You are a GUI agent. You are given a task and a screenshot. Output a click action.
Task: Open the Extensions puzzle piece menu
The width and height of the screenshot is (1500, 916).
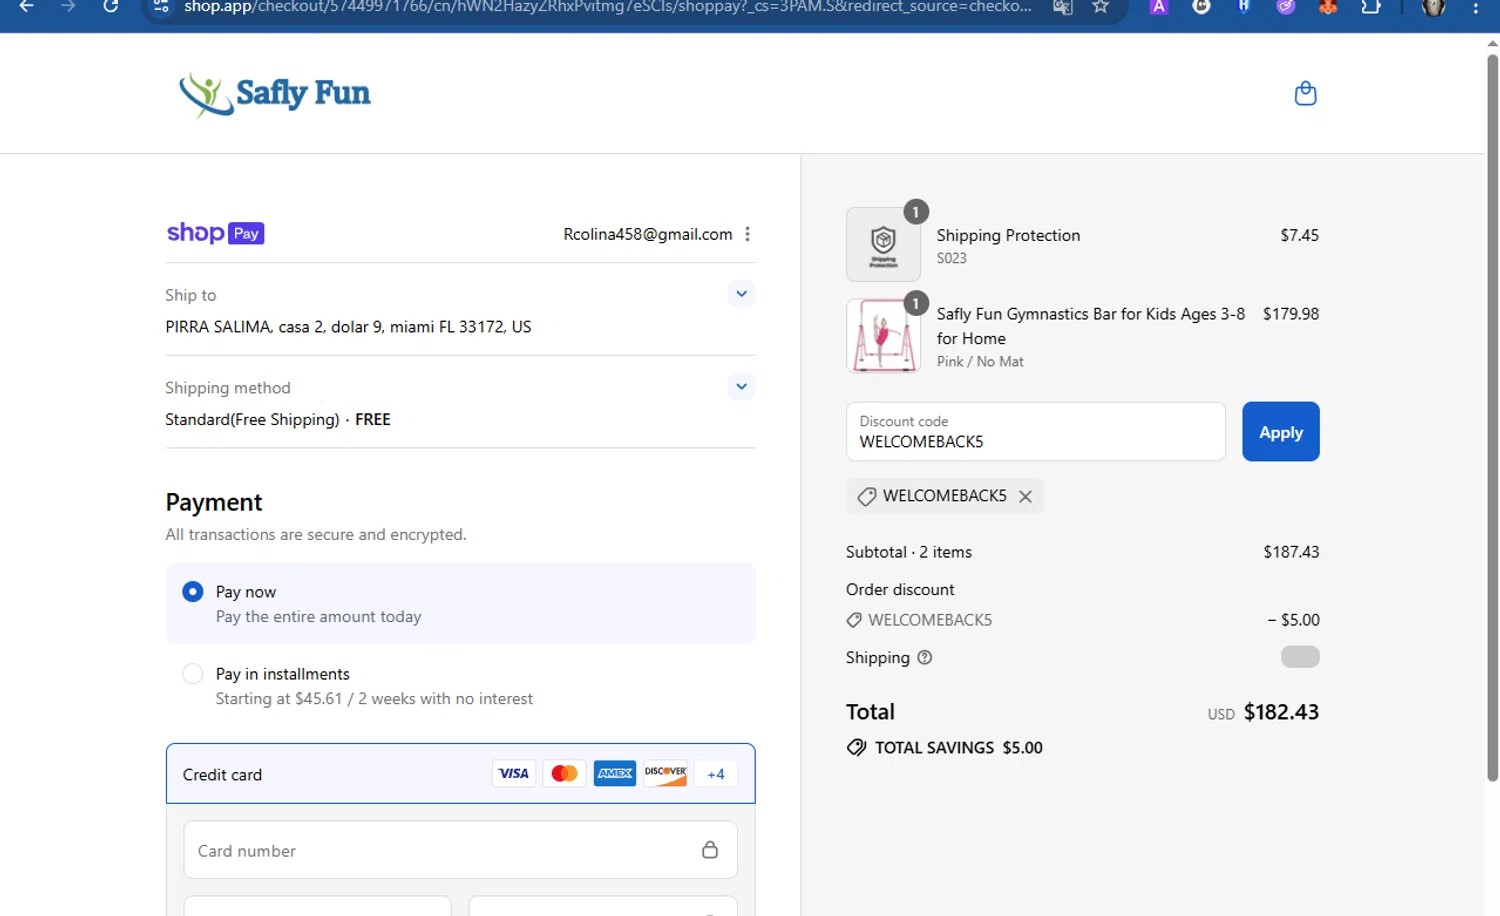(x=1370, y=6)
